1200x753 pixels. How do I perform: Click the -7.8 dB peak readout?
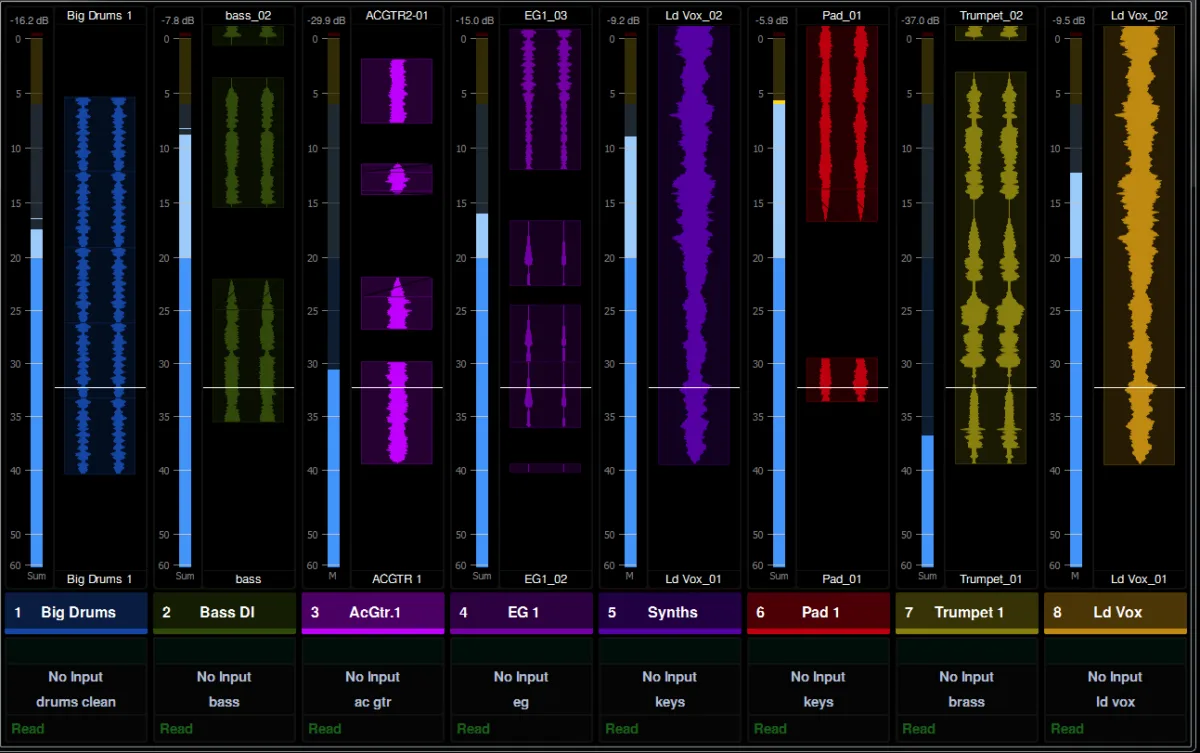(179, 19)
